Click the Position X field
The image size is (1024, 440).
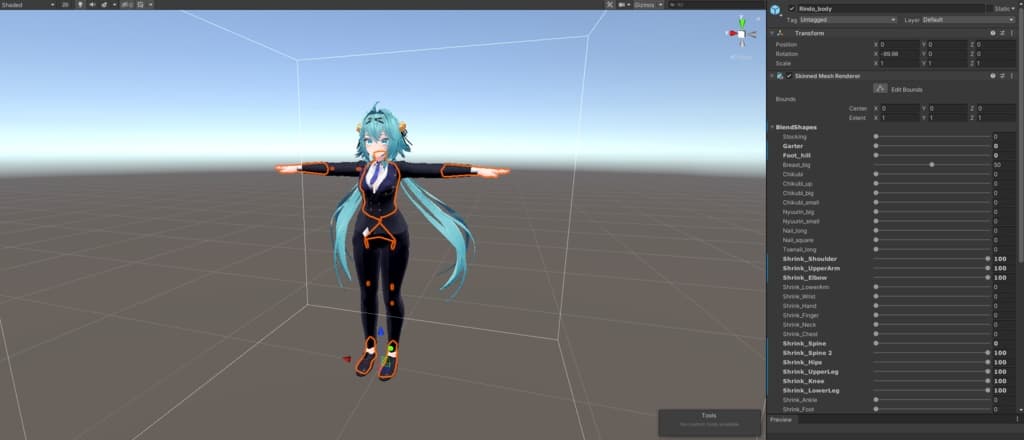[x=899, y=44]
